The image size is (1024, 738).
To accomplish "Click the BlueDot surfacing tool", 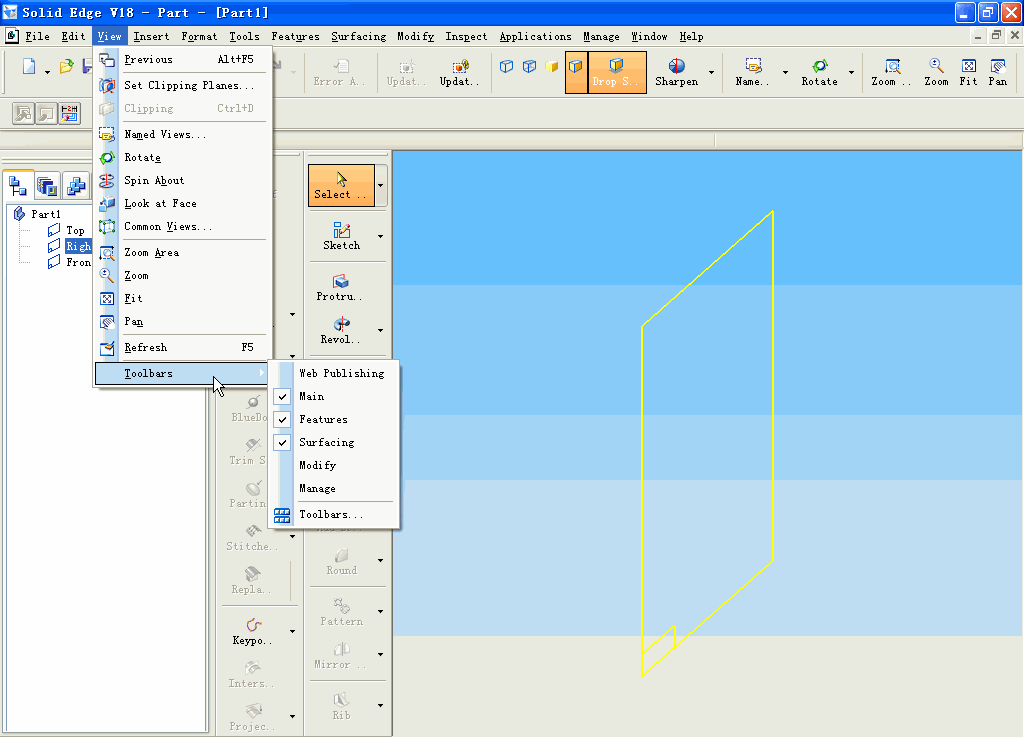I will pos(249,409).
